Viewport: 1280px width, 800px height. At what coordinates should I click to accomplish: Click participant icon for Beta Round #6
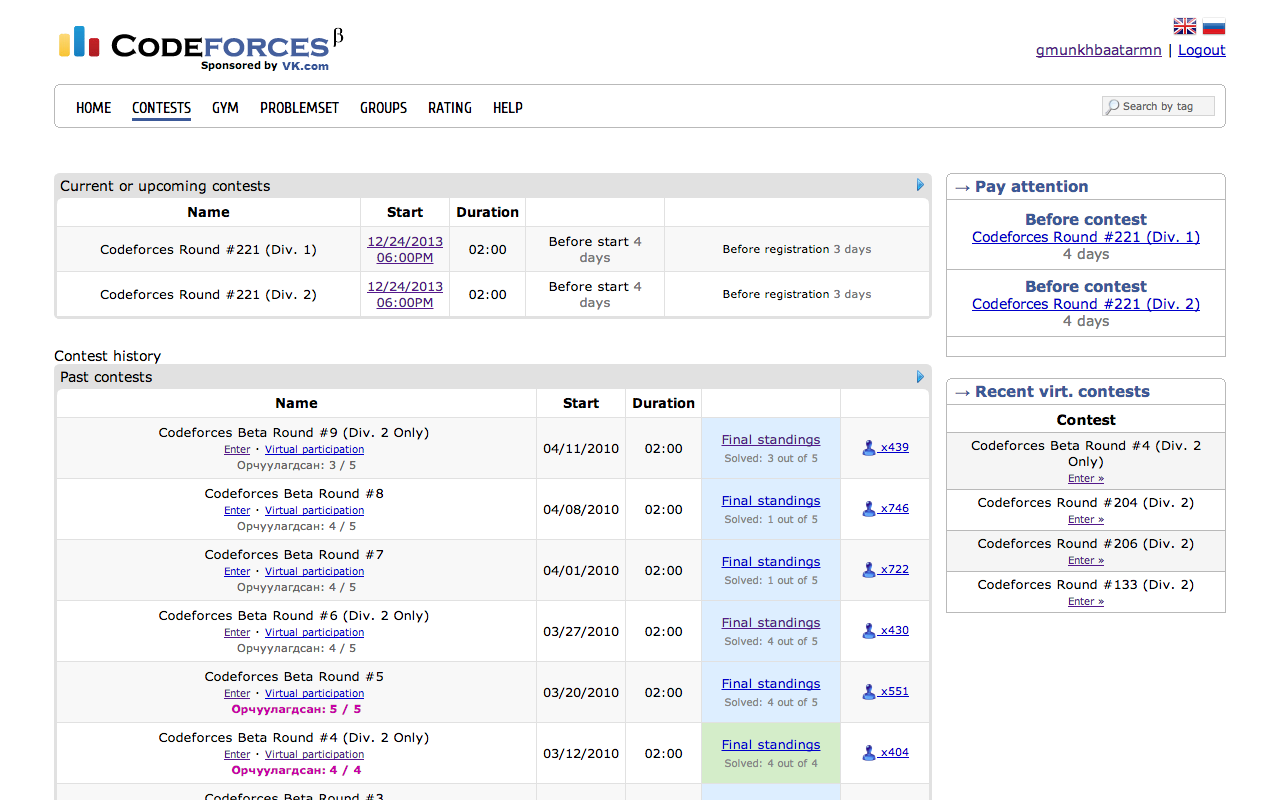(x=869, y=631)
